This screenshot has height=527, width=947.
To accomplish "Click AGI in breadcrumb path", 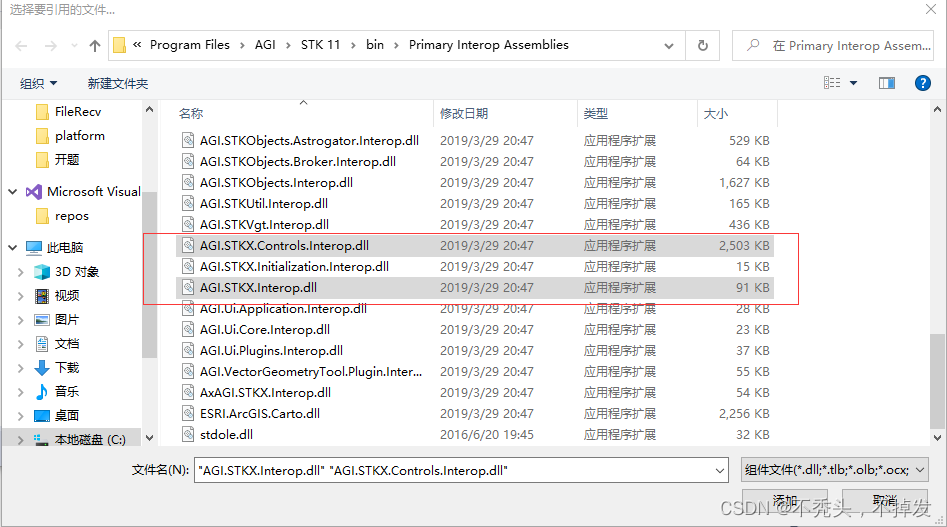I will pos(265,45).
